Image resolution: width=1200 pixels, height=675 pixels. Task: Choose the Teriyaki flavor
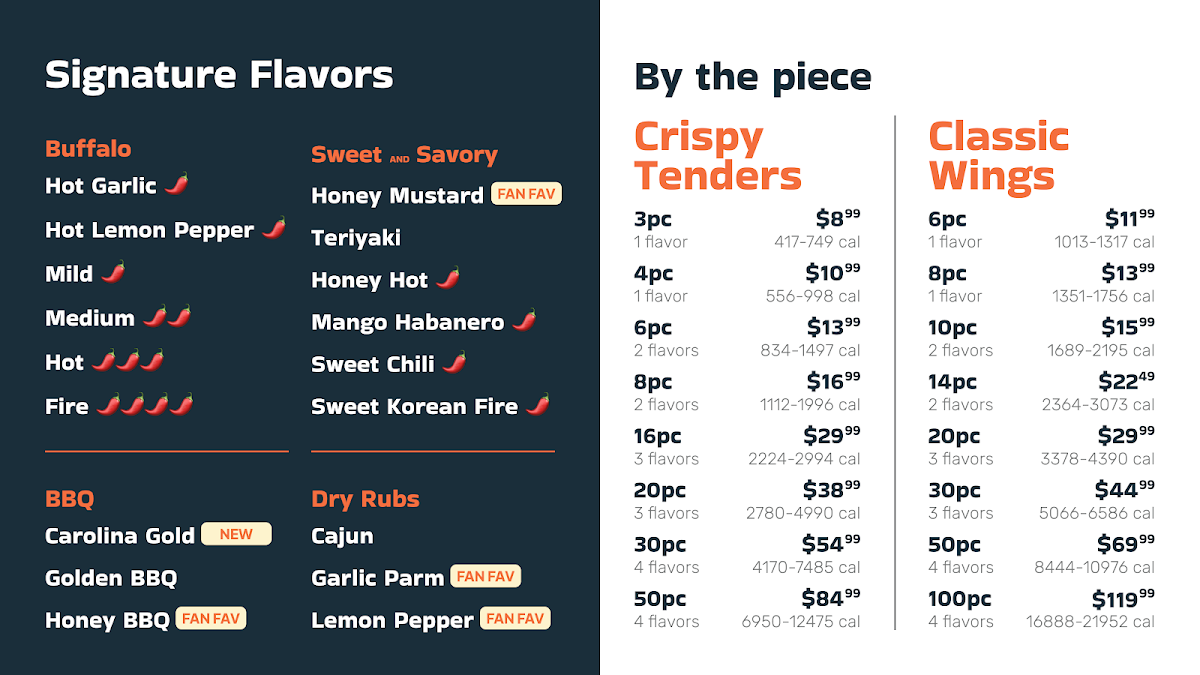[x=356, y=238]
